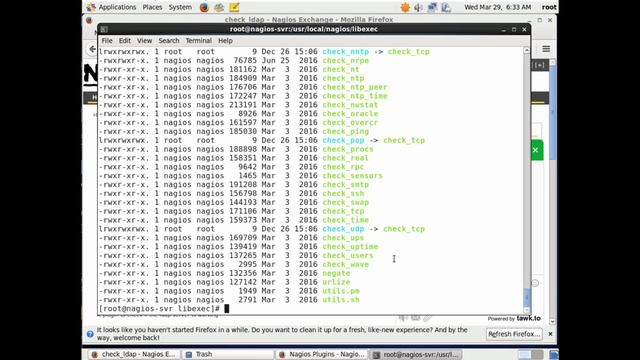The image size is (640, 360).
Task: Click the [+] expand button in Firefox page
Action: [x=540, y=65]
